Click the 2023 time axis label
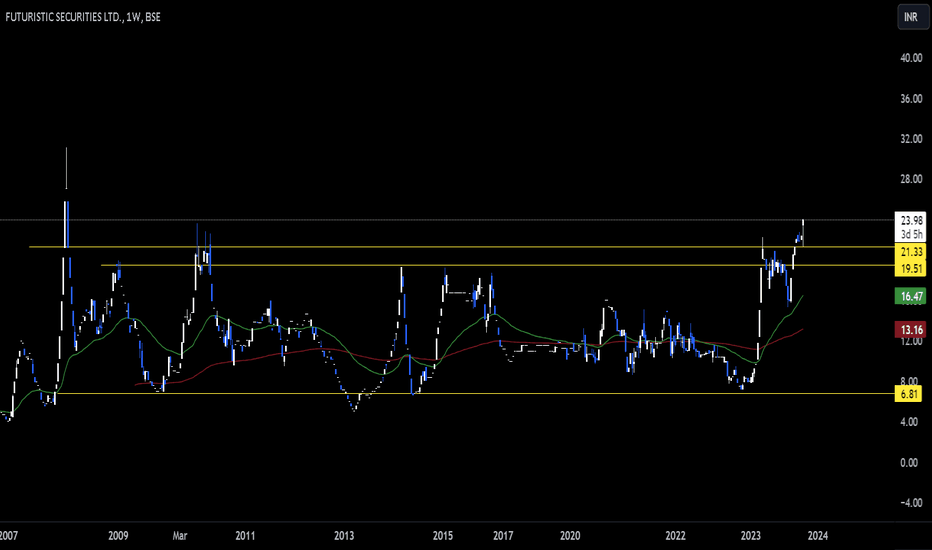932x550 pixels. [x=750, y=536]
